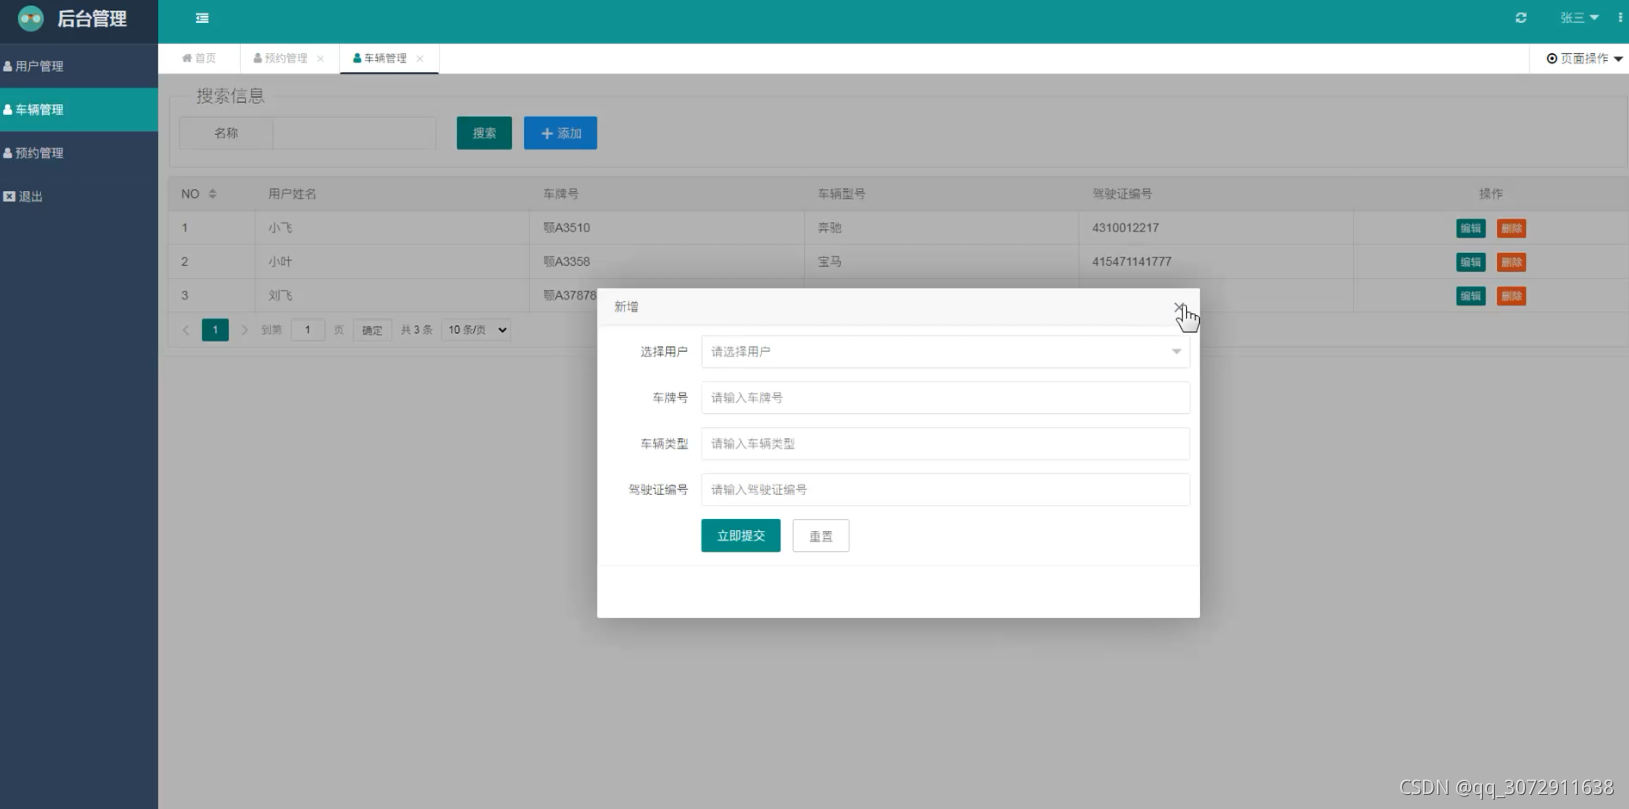This screenshot has height=809, width=1629.
Task: Click the 确定 pagination button
Action: coord(372,330)
